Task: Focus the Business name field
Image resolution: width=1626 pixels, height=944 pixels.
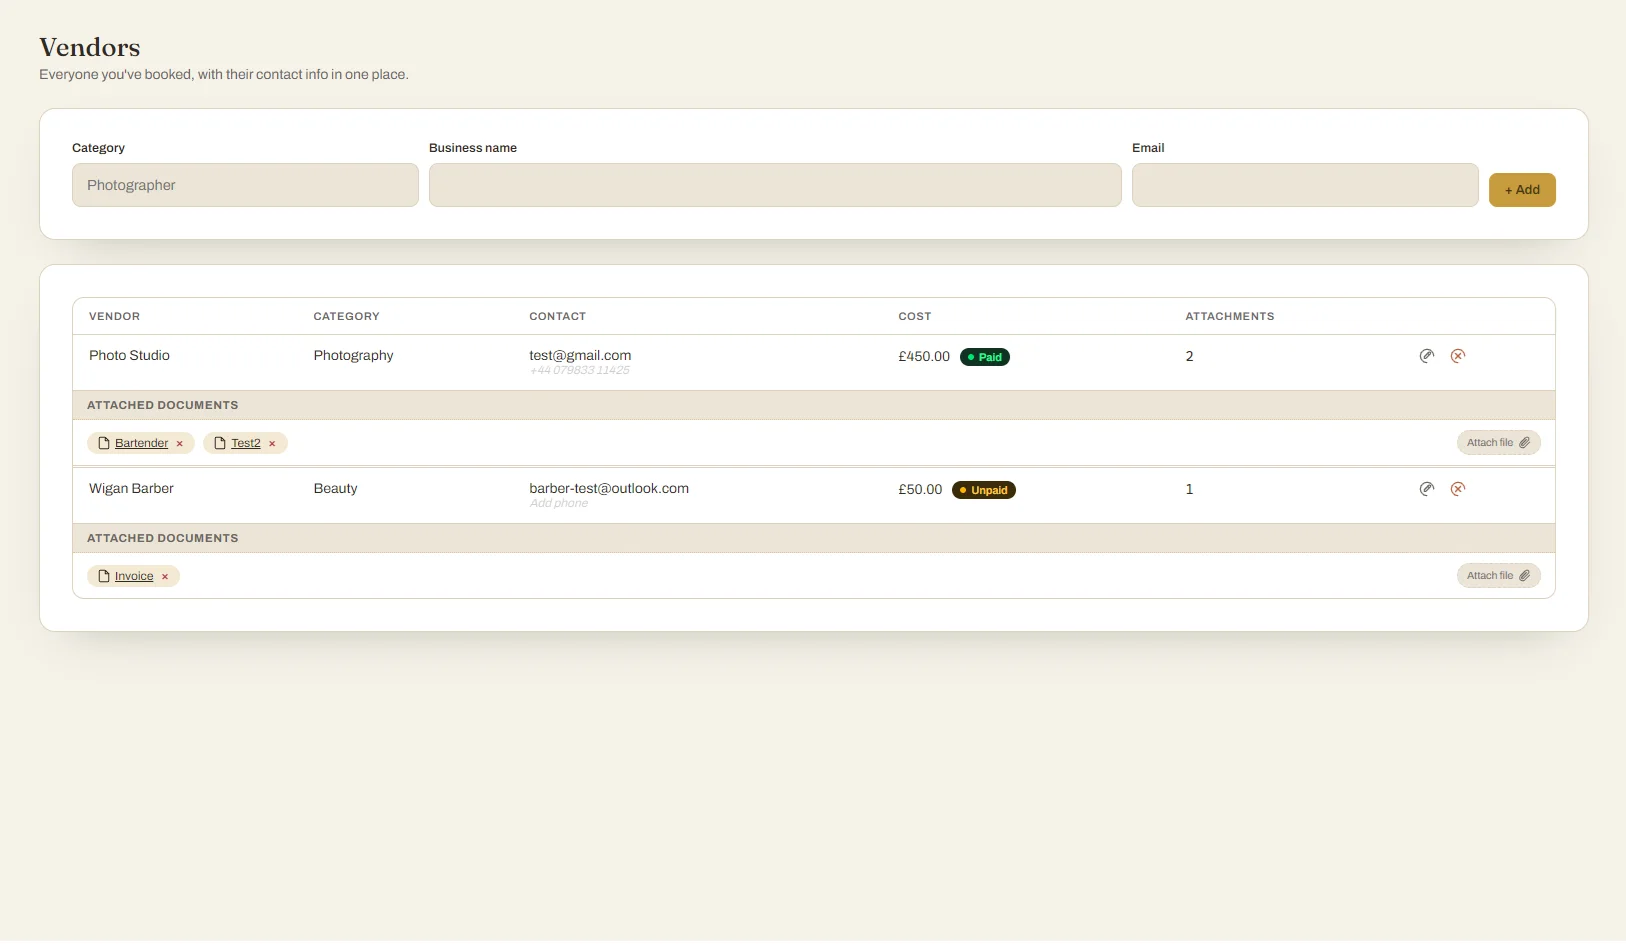Action: (x=775, y=185)
